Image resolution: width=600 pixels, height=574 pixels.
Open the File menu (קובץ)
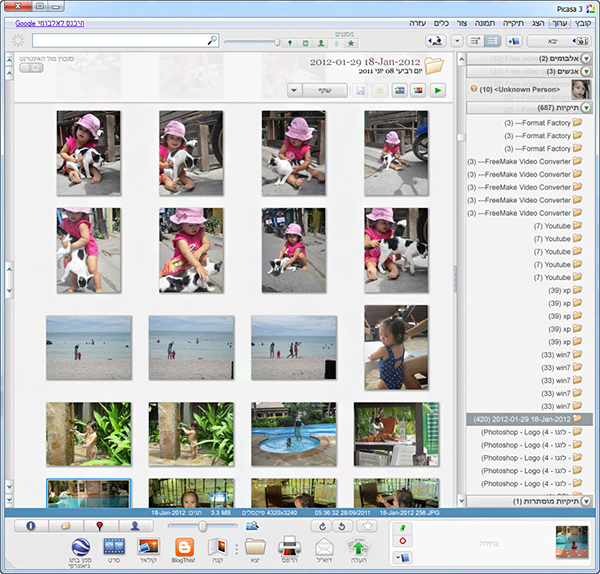pos(584,23)
